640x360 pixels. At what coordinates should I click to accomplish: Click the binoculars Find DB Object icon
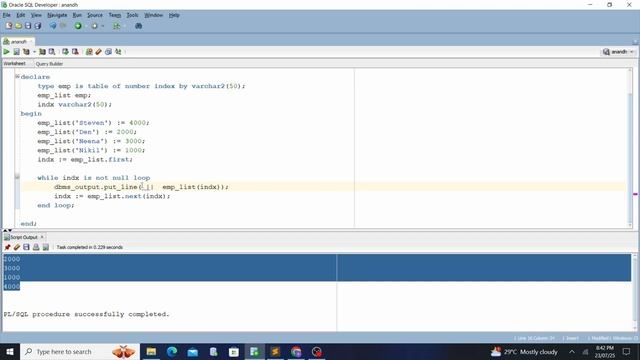(138, 26)
